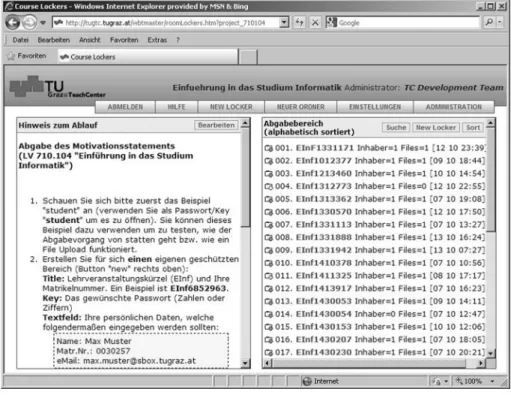Open protected mode dropdown in status bar
This screenshot has width=511, height=395.
(446, 381)
